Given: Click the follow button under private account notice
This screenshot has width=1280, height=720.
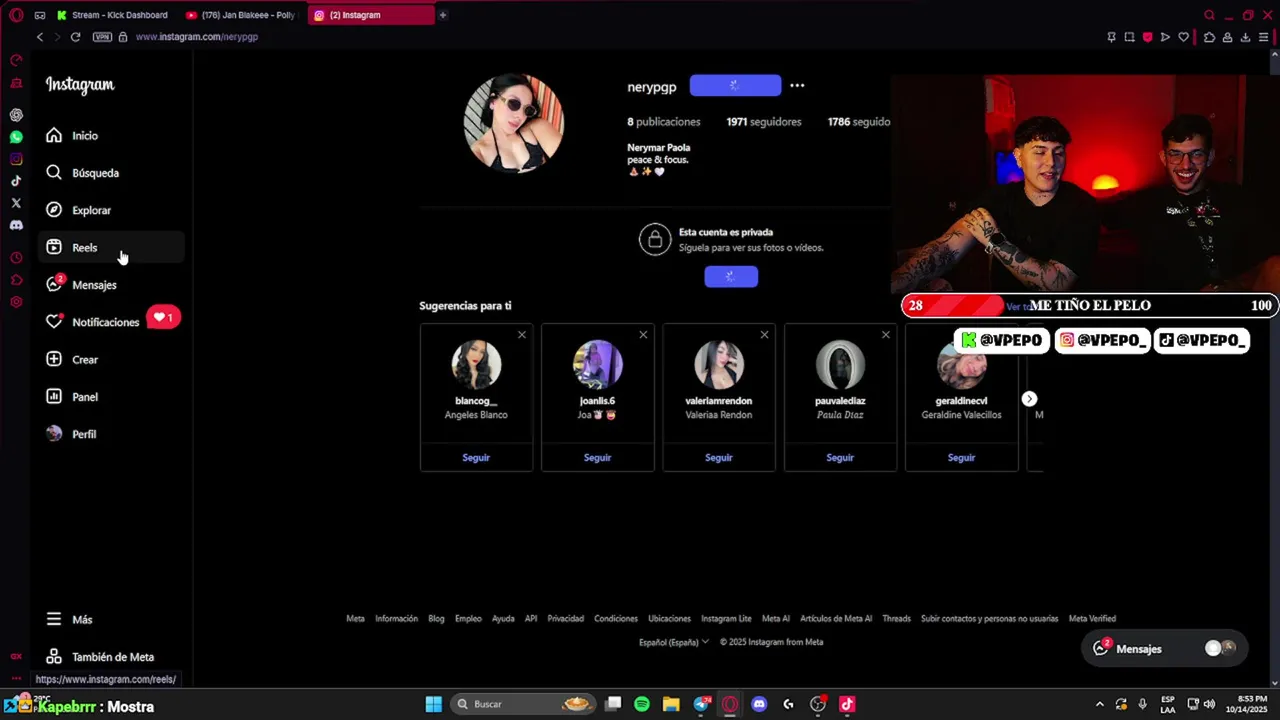Looking at the screenshot, I should (731, 277).
